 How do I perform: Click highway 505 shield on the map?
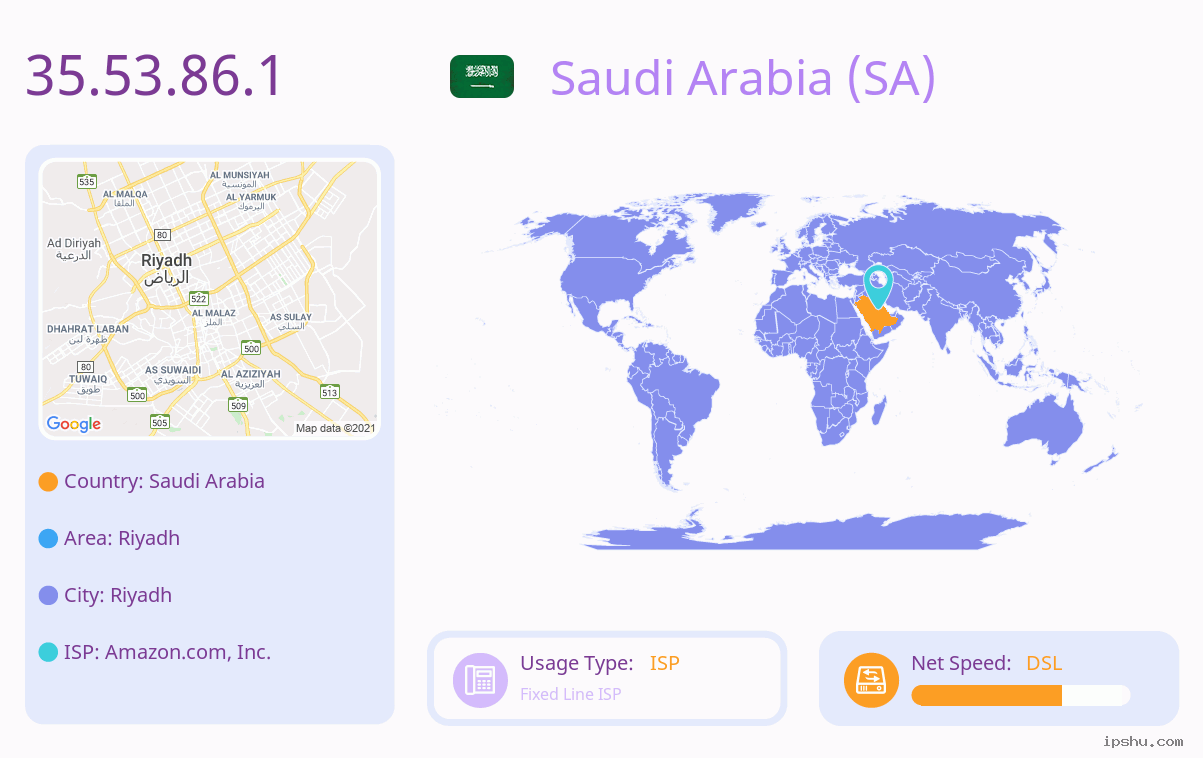click(x=160, y=423)
